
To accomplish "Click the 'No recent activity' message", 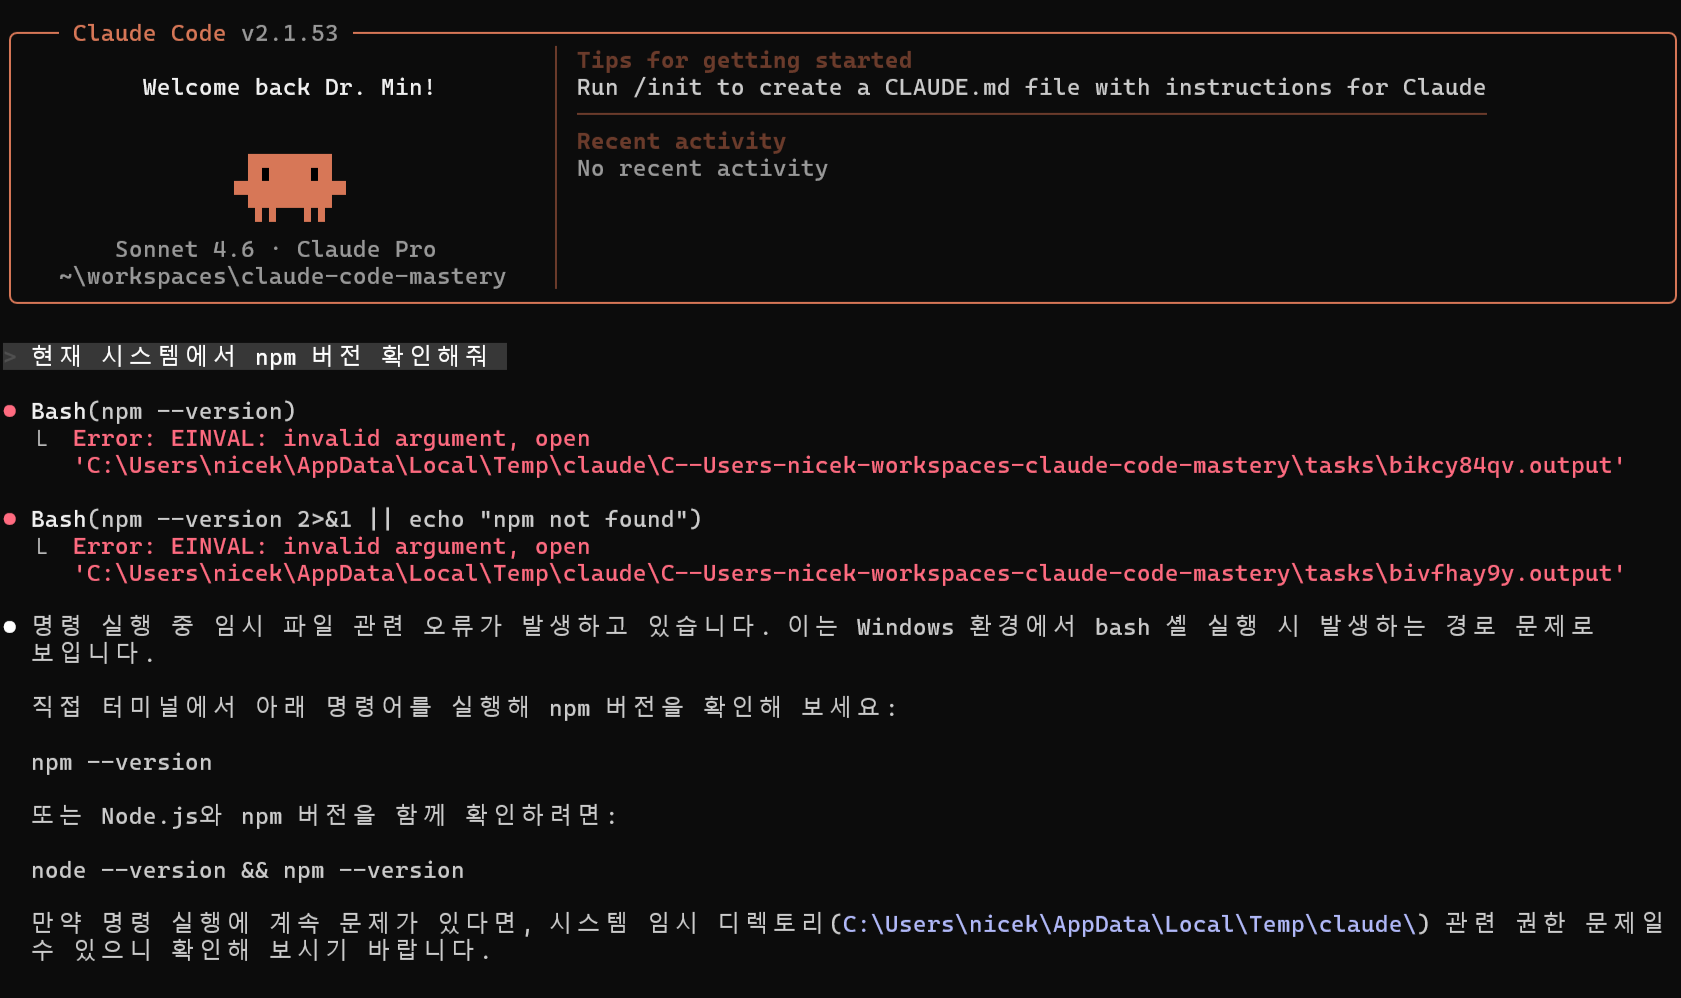I will pyautogui.click(x=702, y=168).
